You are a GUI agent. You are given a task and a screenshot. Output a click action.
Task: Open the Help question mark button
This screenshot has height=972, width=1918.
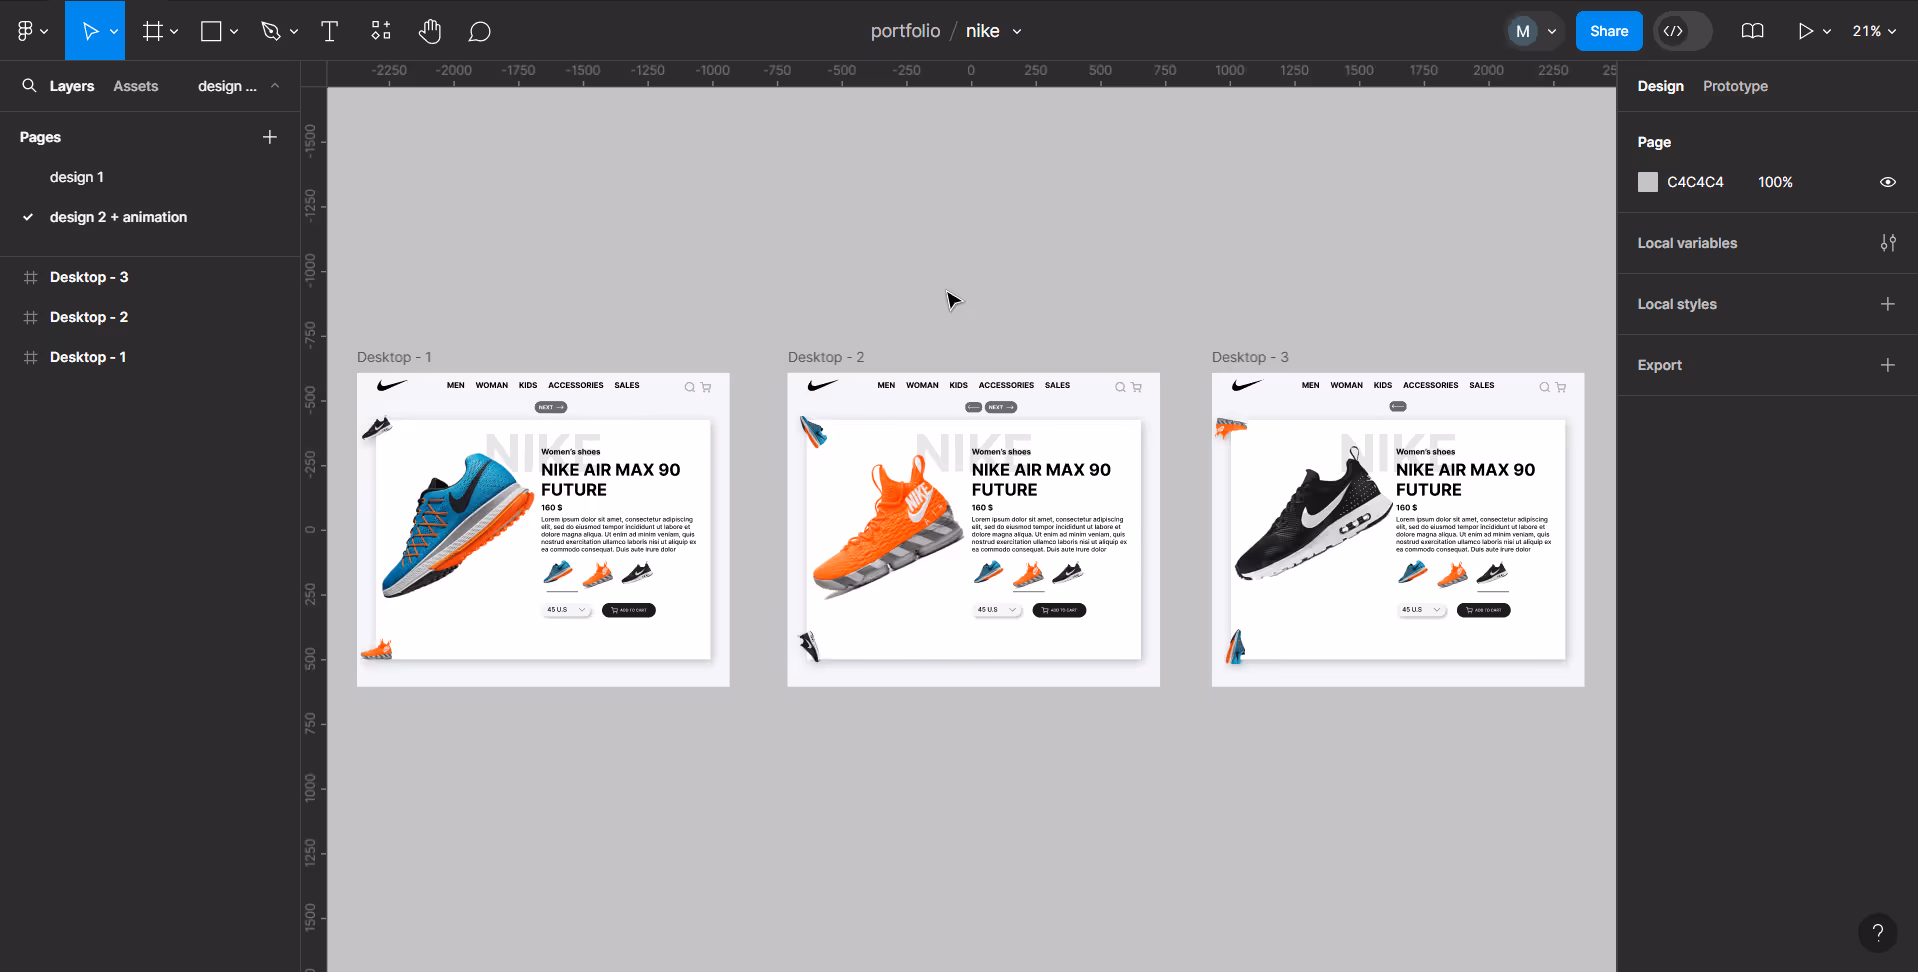tap(1877, 932)
